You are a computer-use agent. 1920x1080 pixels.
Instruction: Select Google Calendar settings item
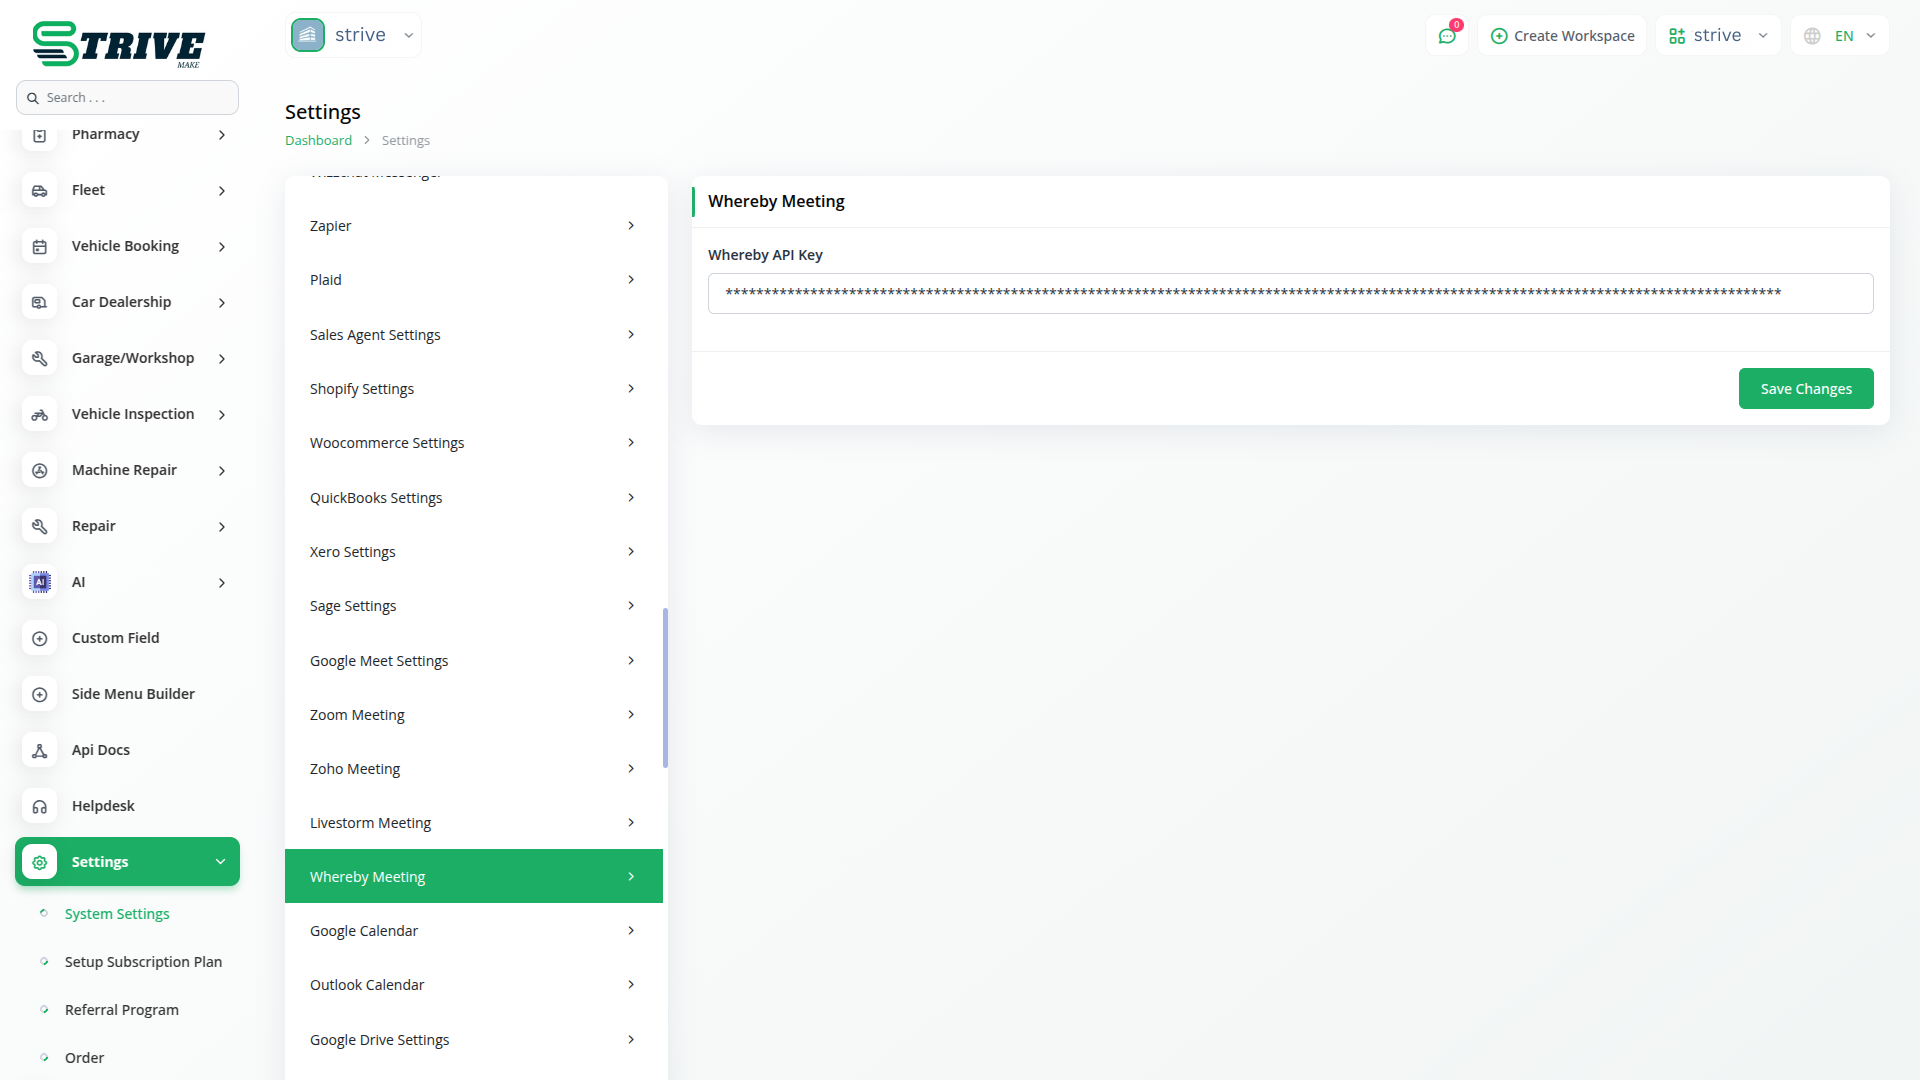pyautogui.click(x=473, y=930)
